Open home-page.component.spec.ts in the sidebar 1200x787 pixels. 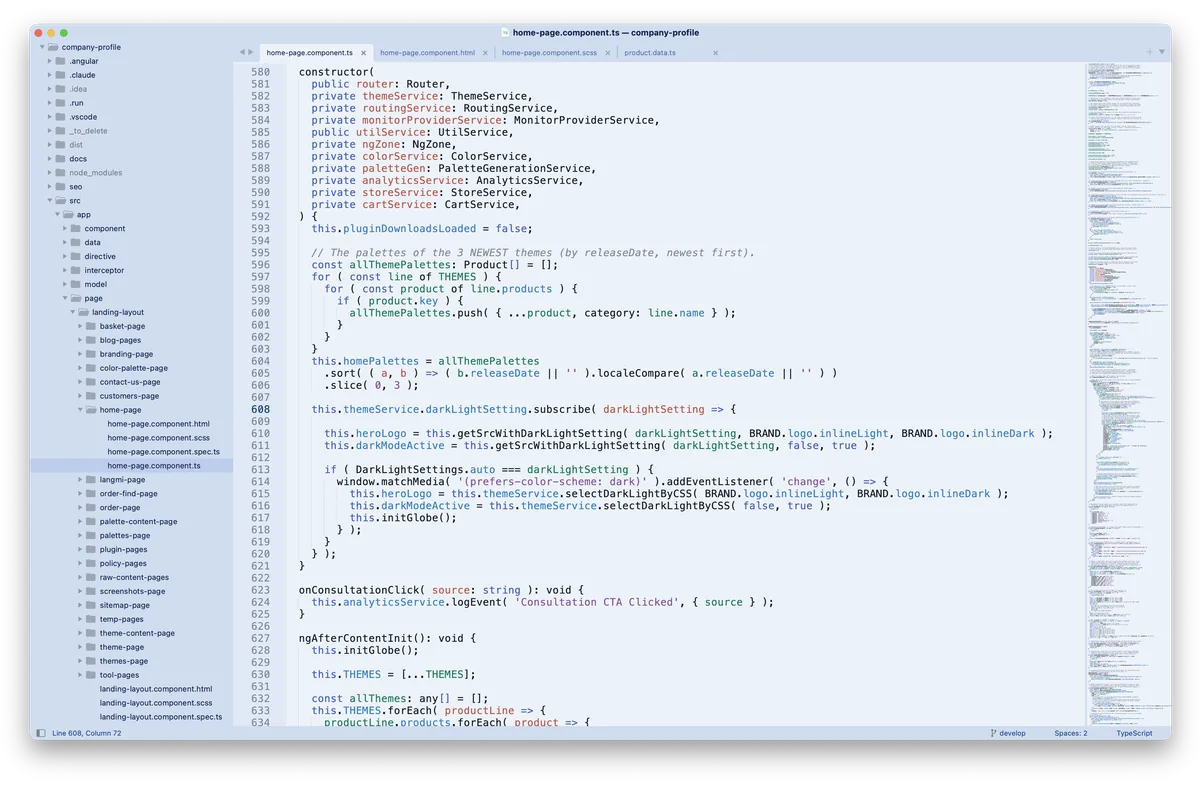coord(163,452)
